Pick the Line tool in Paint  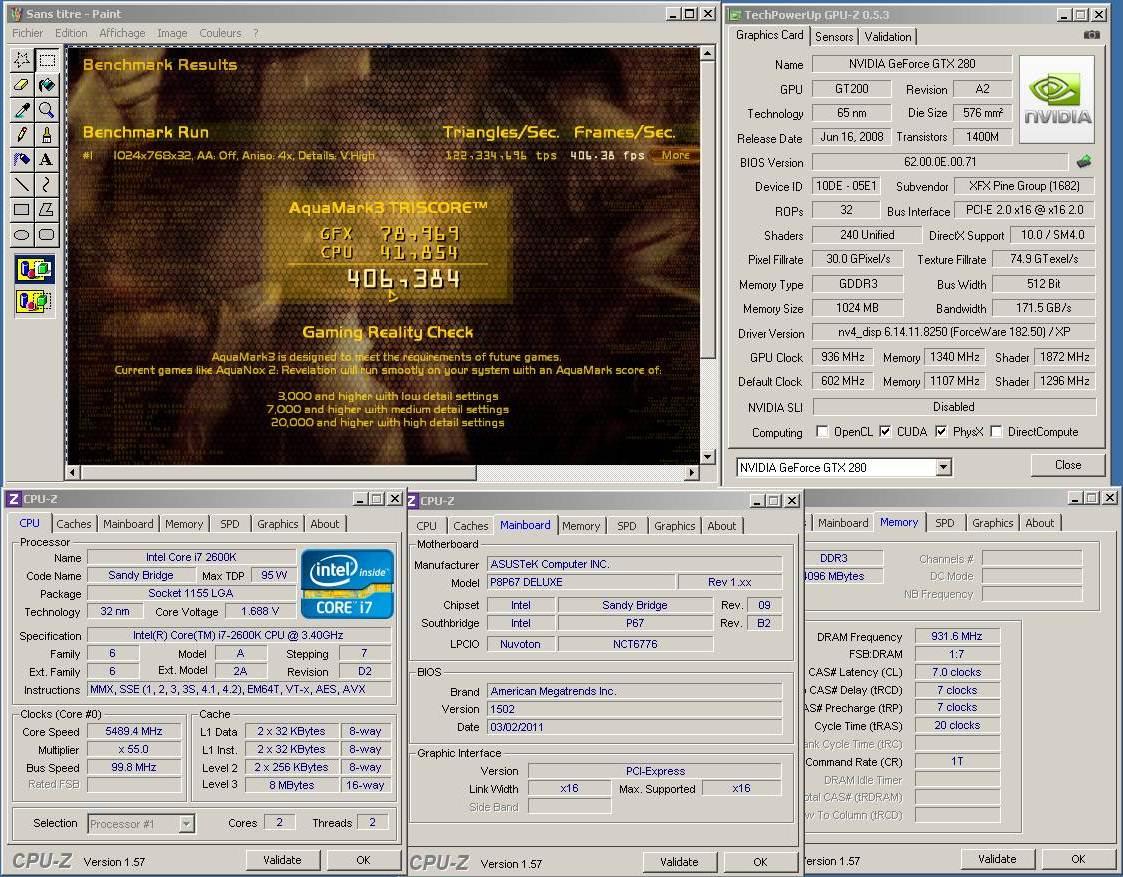pyautogui.click(x=21, y=184)
